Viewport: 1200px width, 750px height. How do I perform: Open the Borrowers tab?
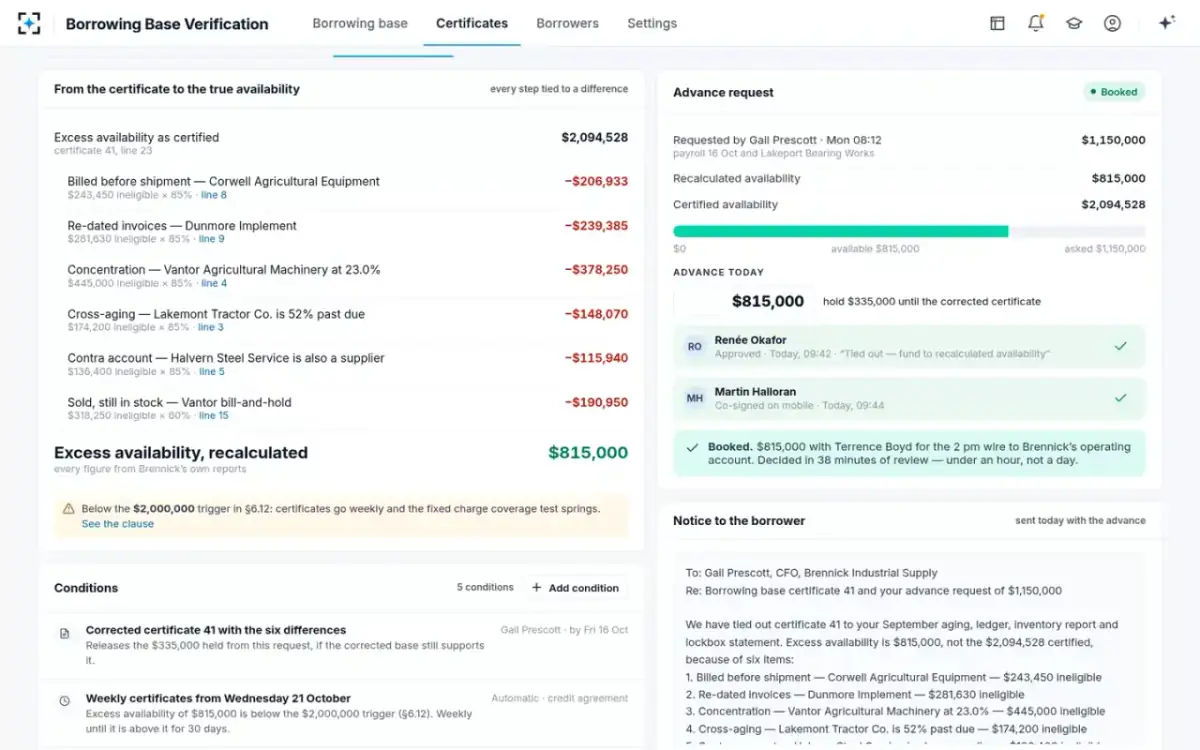coord(567,23)
